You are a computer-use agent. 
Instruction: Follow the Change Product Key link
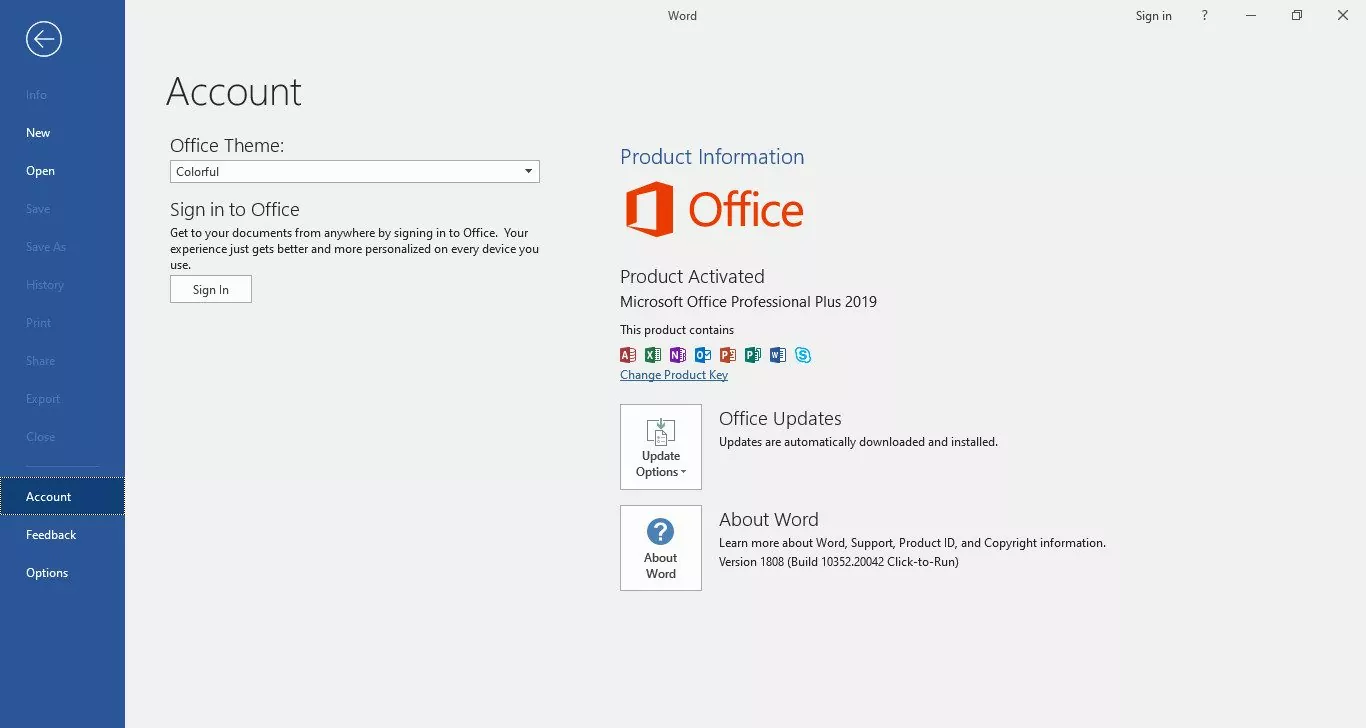674,375
